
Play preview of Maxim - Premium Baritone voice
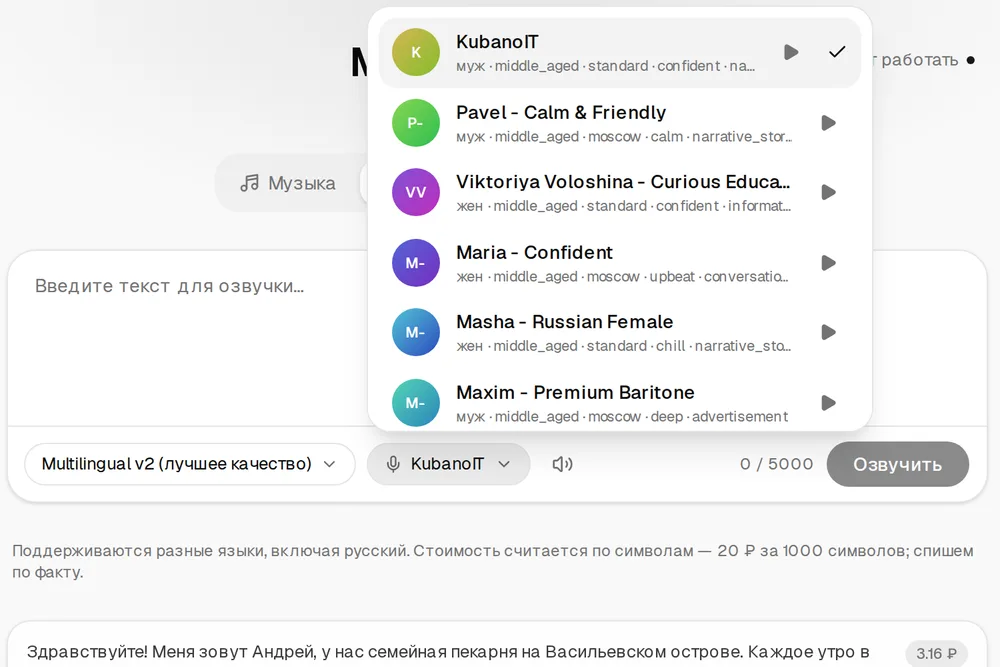pos(828,403)
